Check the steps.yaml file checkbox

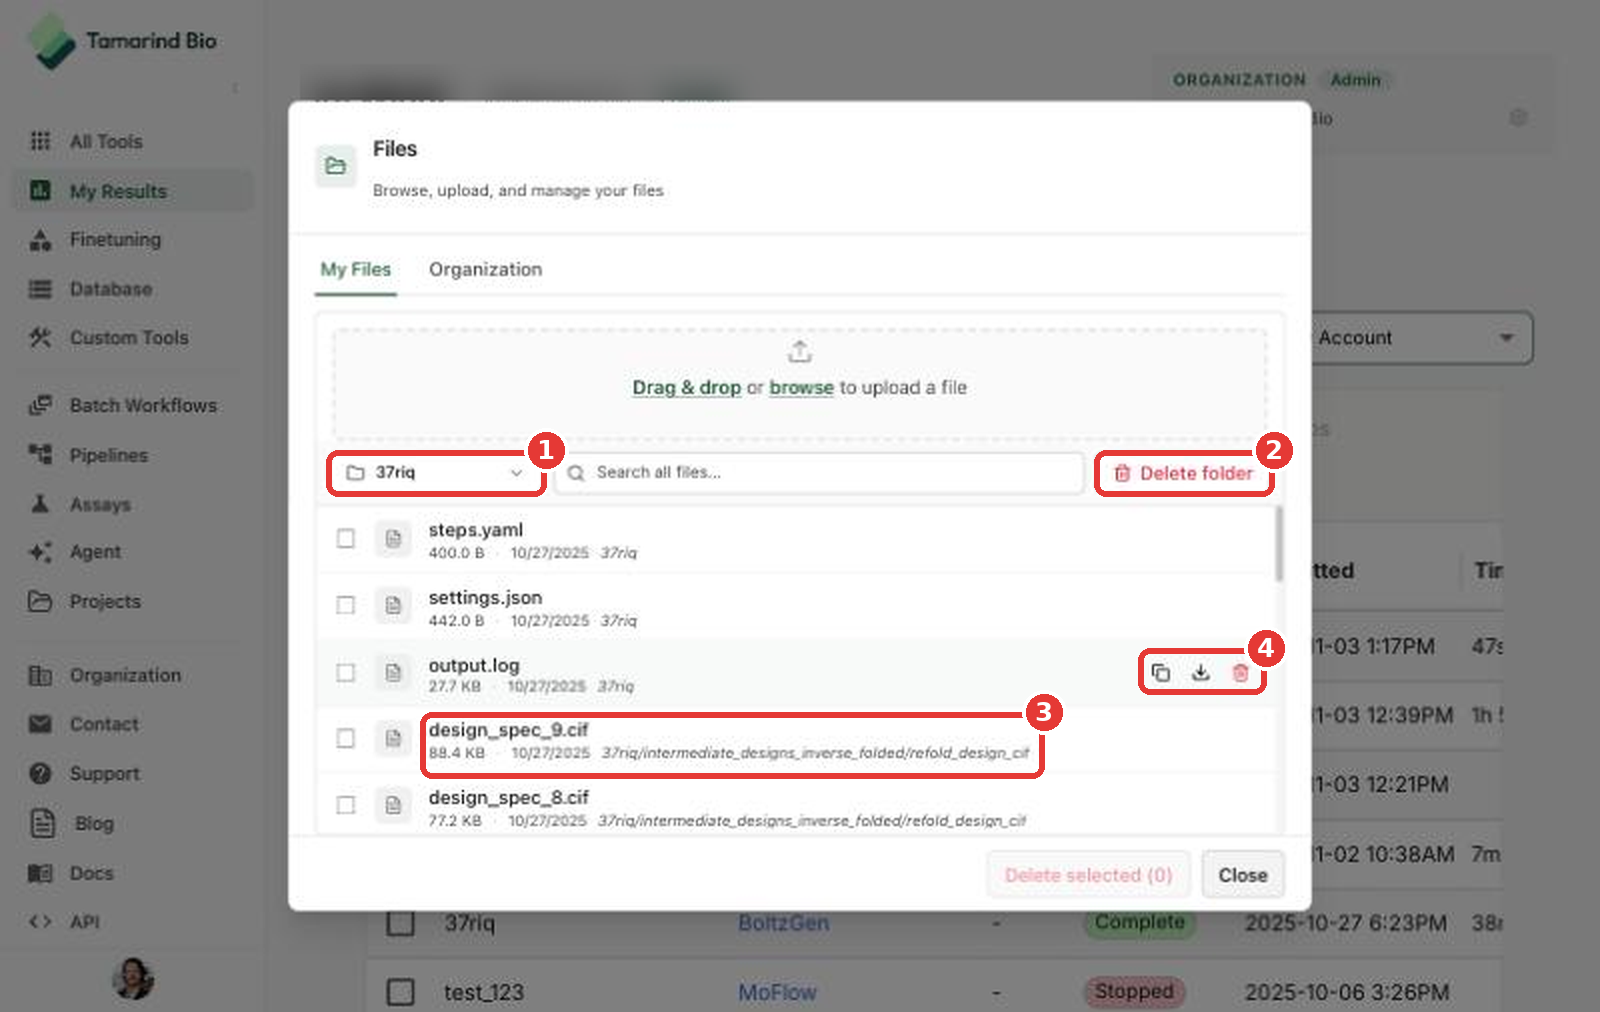click(x=346, y=539)
